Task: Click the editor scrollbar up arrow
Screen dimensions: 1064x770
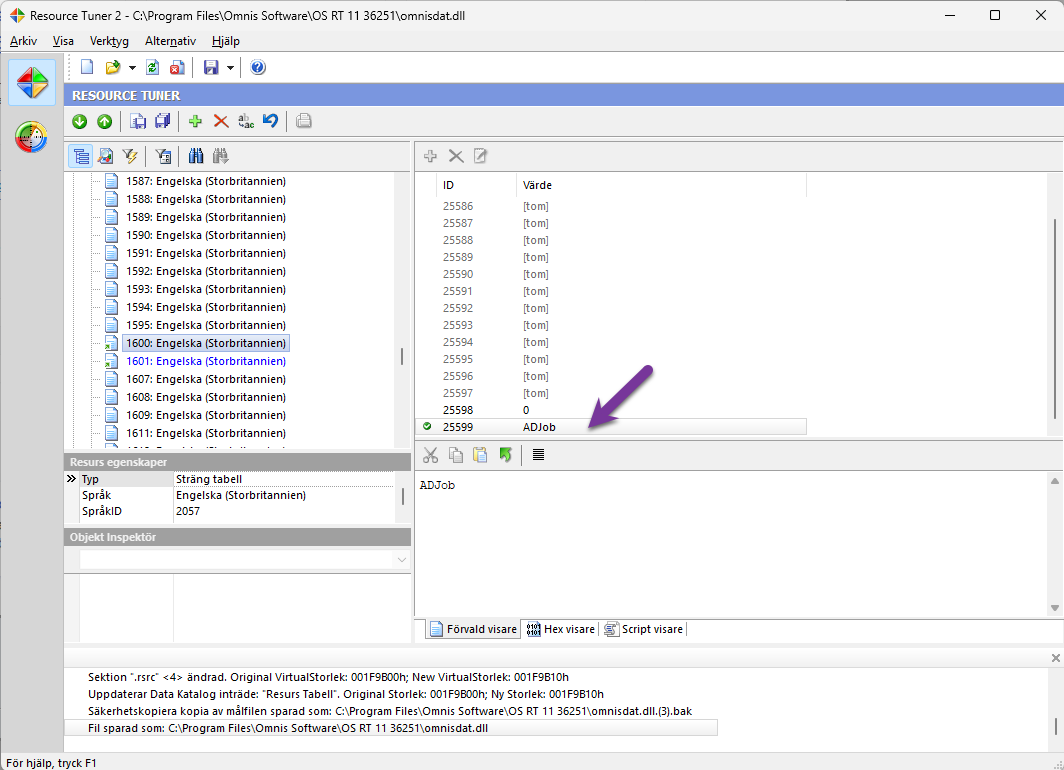Action: [1054, 481]
